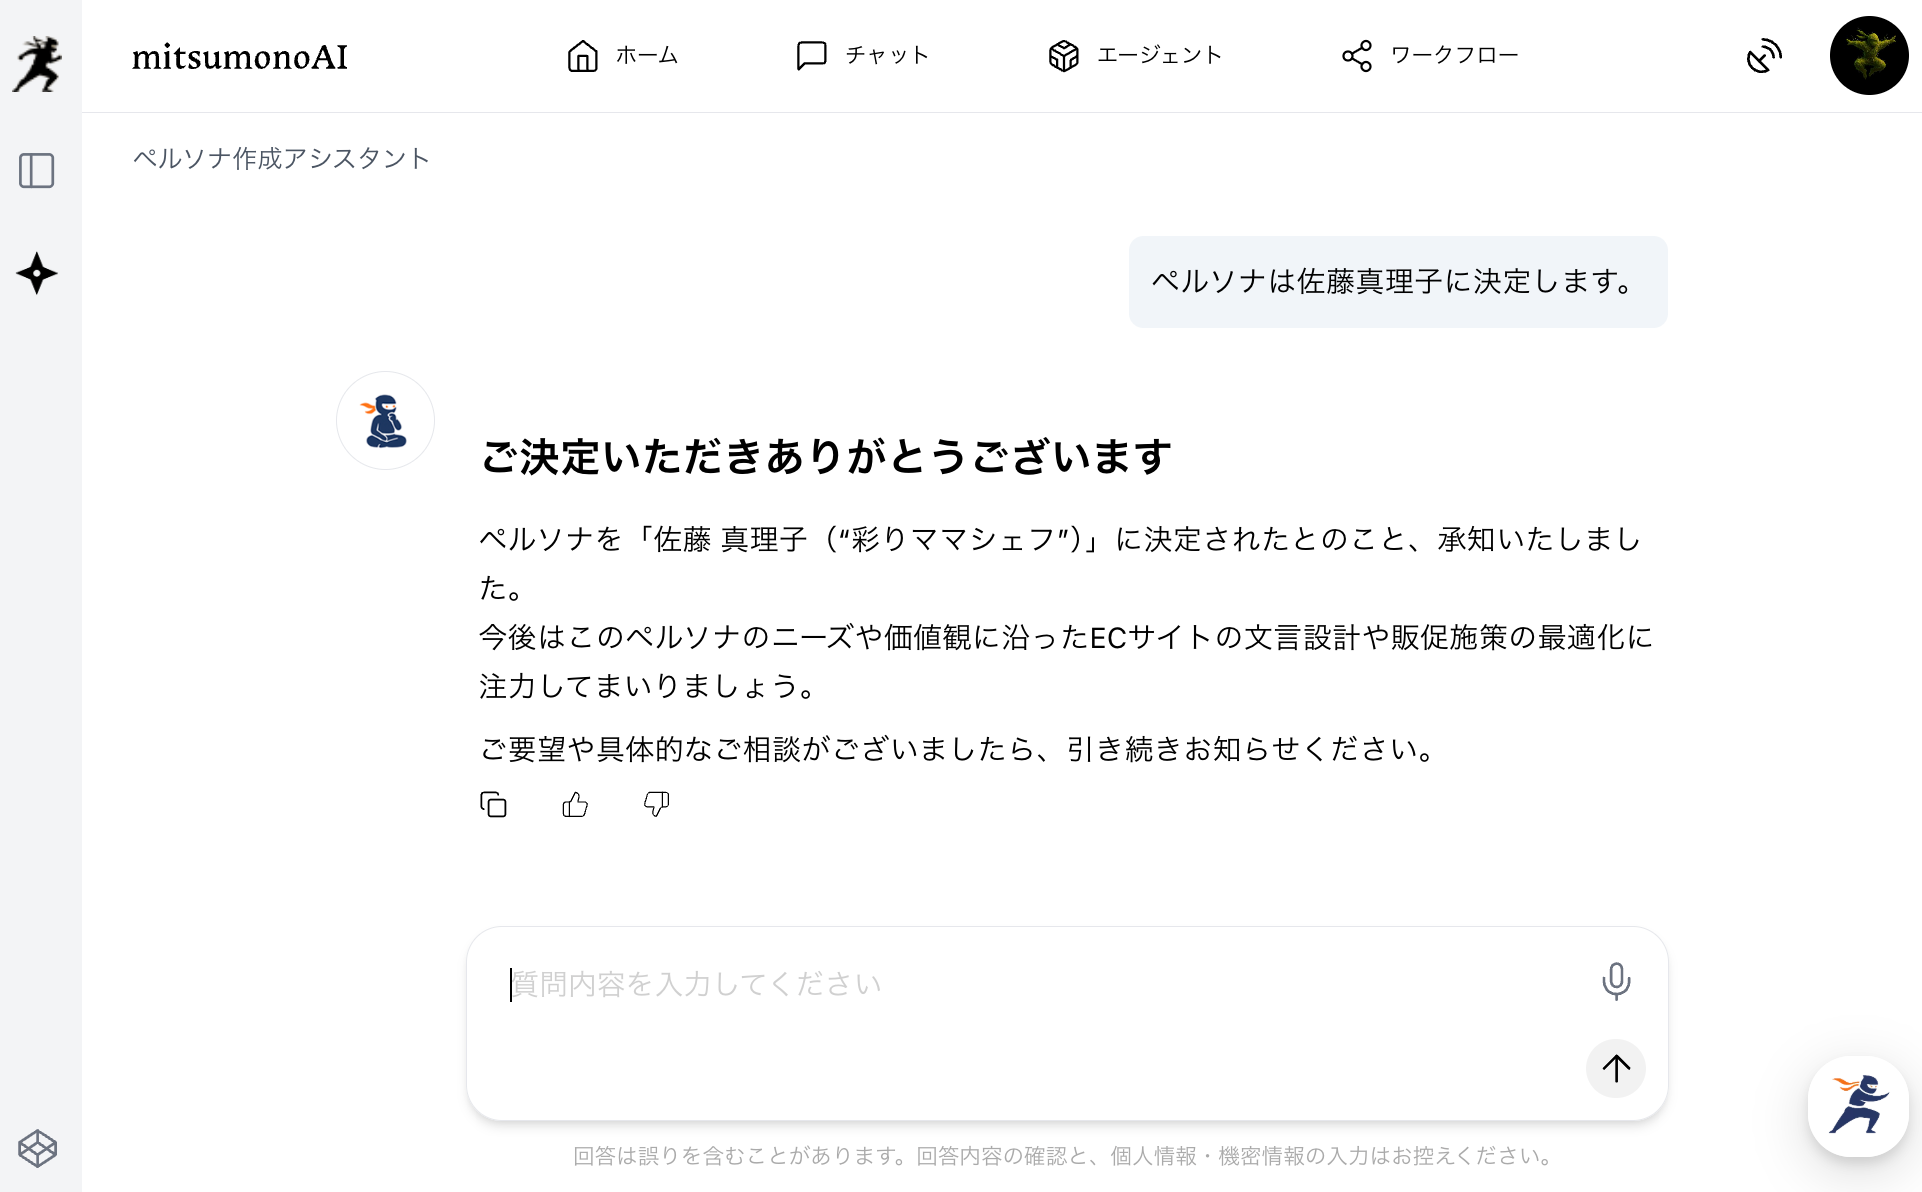Image resolution: width=1922 pixels, height=1192 pixels.
Task: Click the assistant ninja avatar beside response
Action: (385, 420)
